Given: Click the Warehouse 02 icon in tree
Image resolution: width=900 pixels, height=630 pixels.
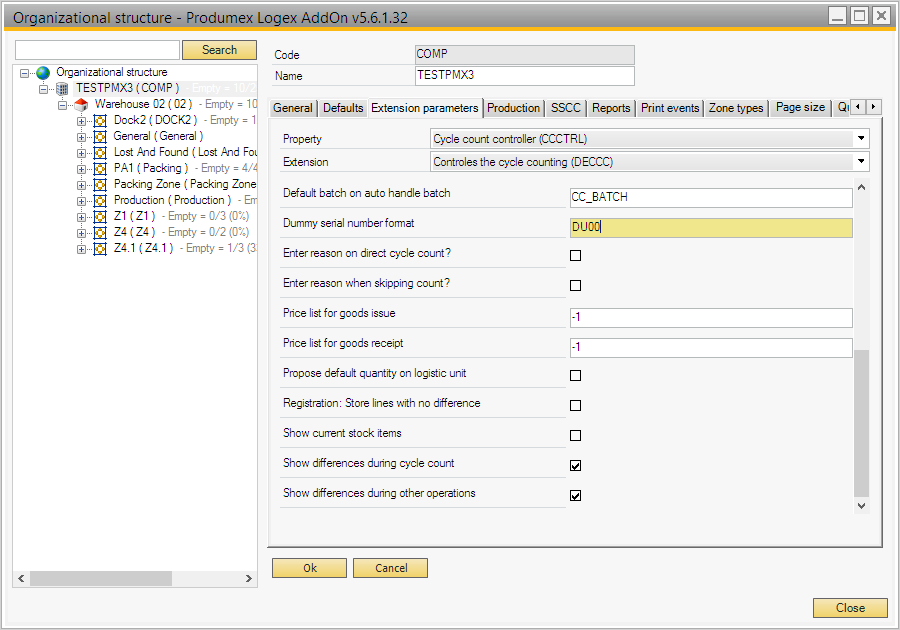Looking at the screenshot, I should pos(81,105).
